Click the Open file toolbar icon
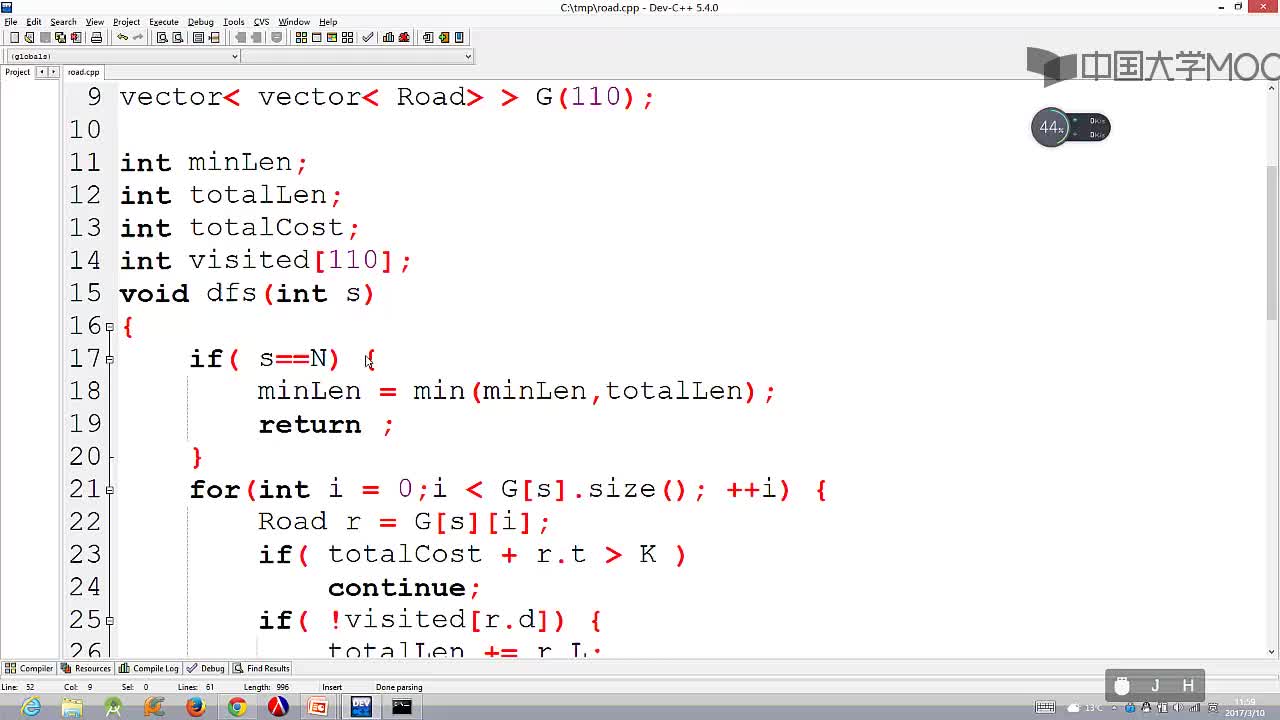The width and height of the screenshot is (1280, 720). (29, 38)
